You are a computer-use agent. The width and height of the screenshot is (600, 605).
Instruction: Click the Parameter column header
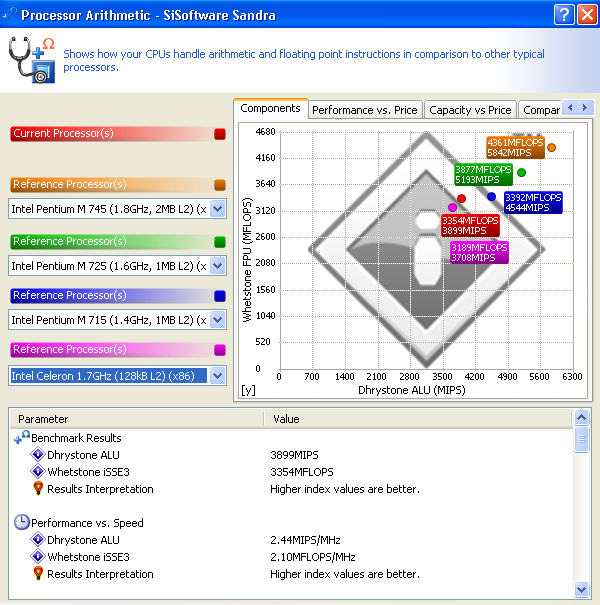tap(137, 419)
